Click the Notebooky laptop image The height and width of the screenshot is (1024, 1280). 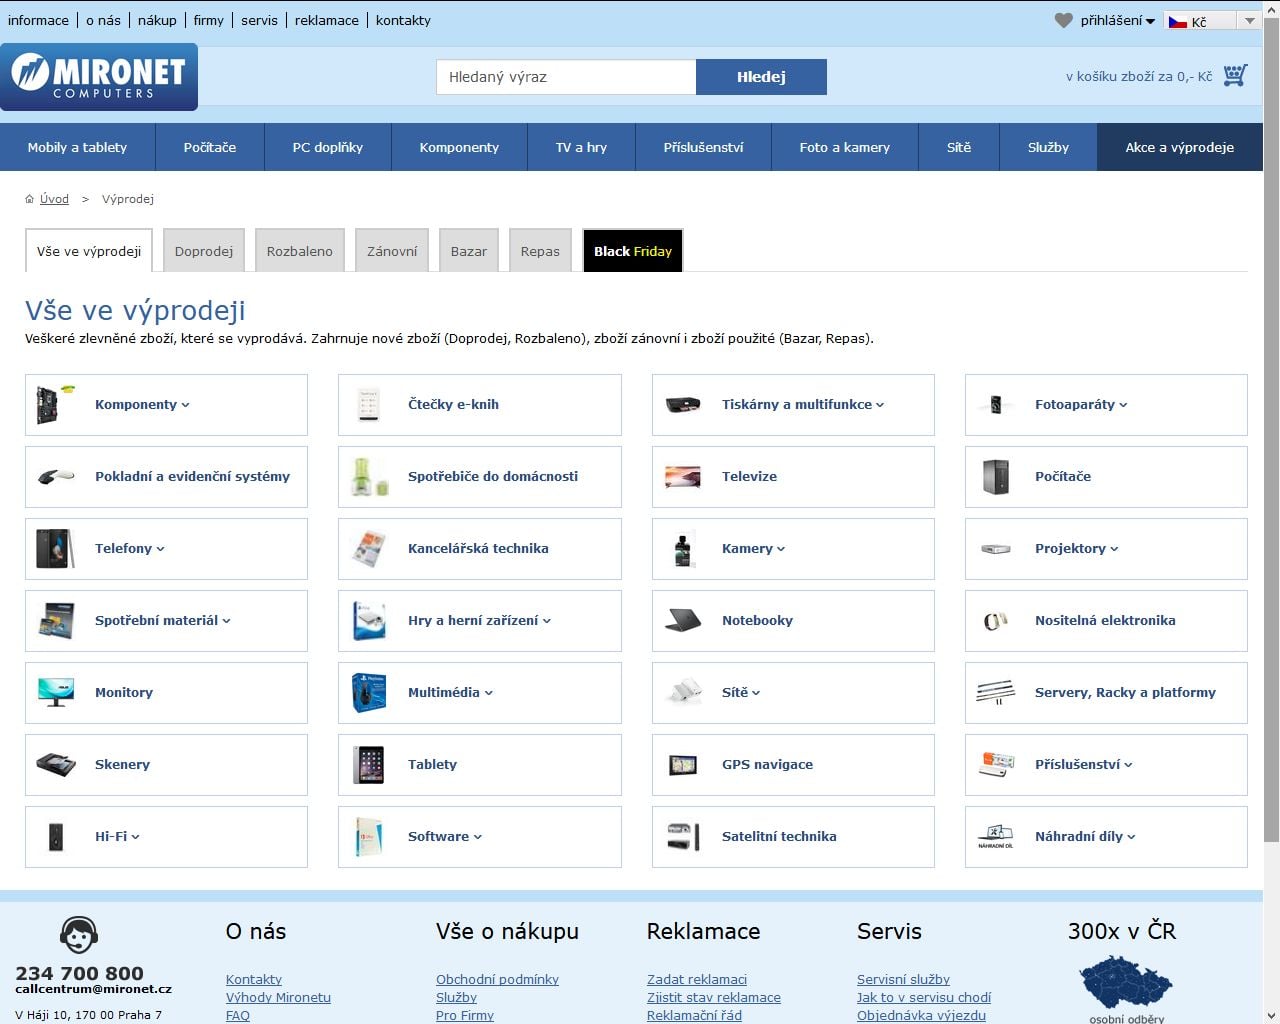coord(683,620)
